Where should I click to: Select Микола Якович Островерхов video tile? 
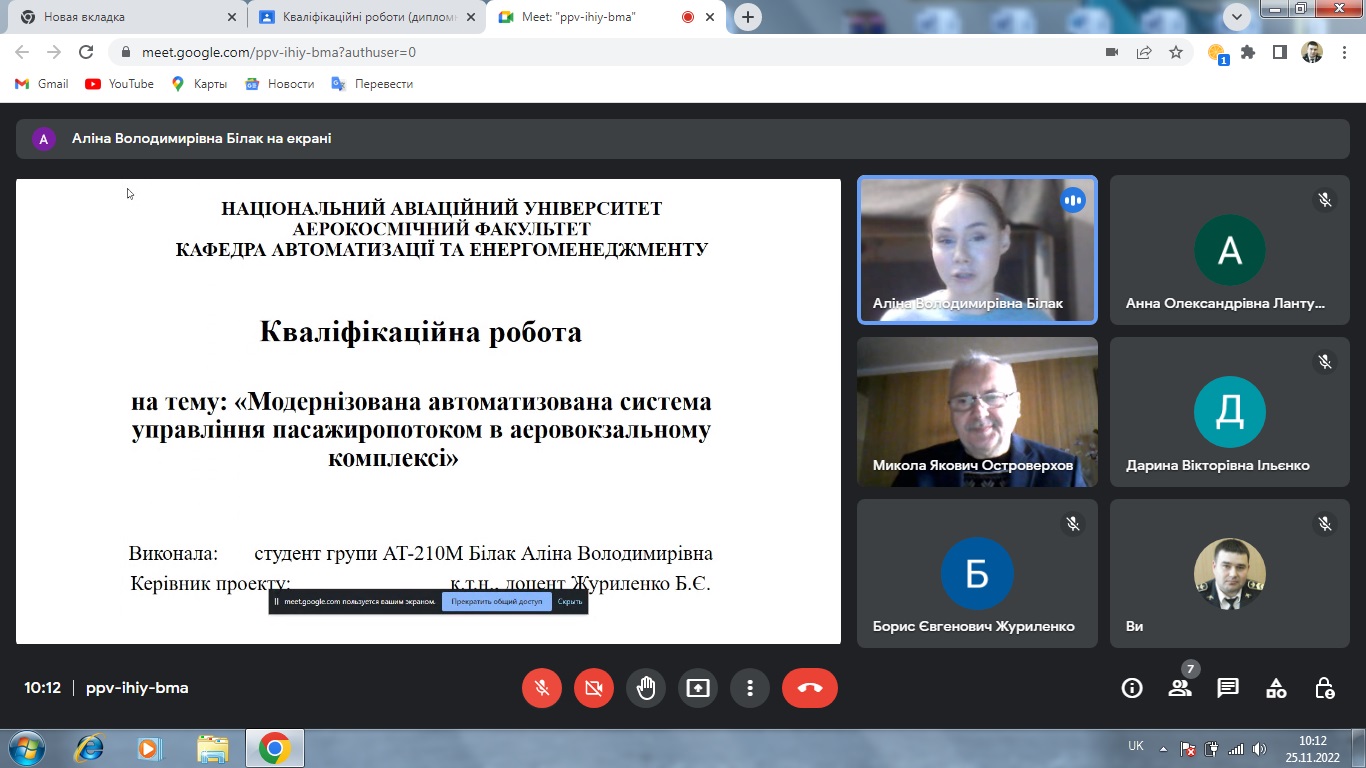[x=977, y=412]
